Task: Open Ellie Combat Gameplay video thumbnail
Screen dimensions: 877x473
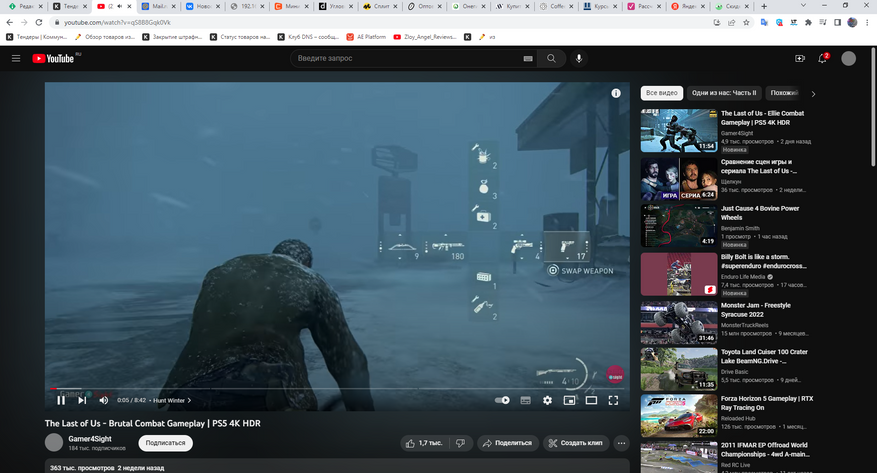Action: tap(679, 130)
